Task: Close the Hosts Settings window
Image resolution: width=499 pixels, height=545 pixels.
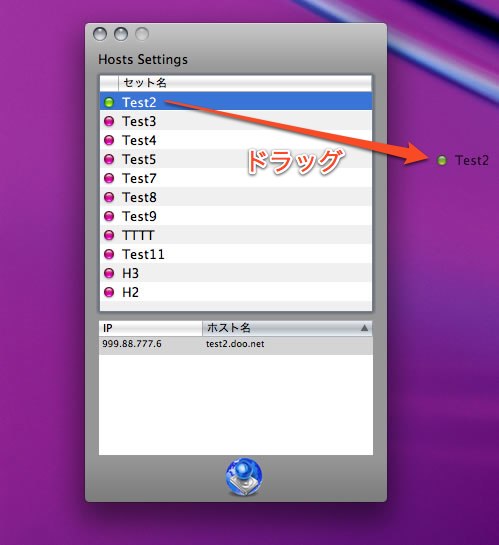Action: tap(100, 34)
